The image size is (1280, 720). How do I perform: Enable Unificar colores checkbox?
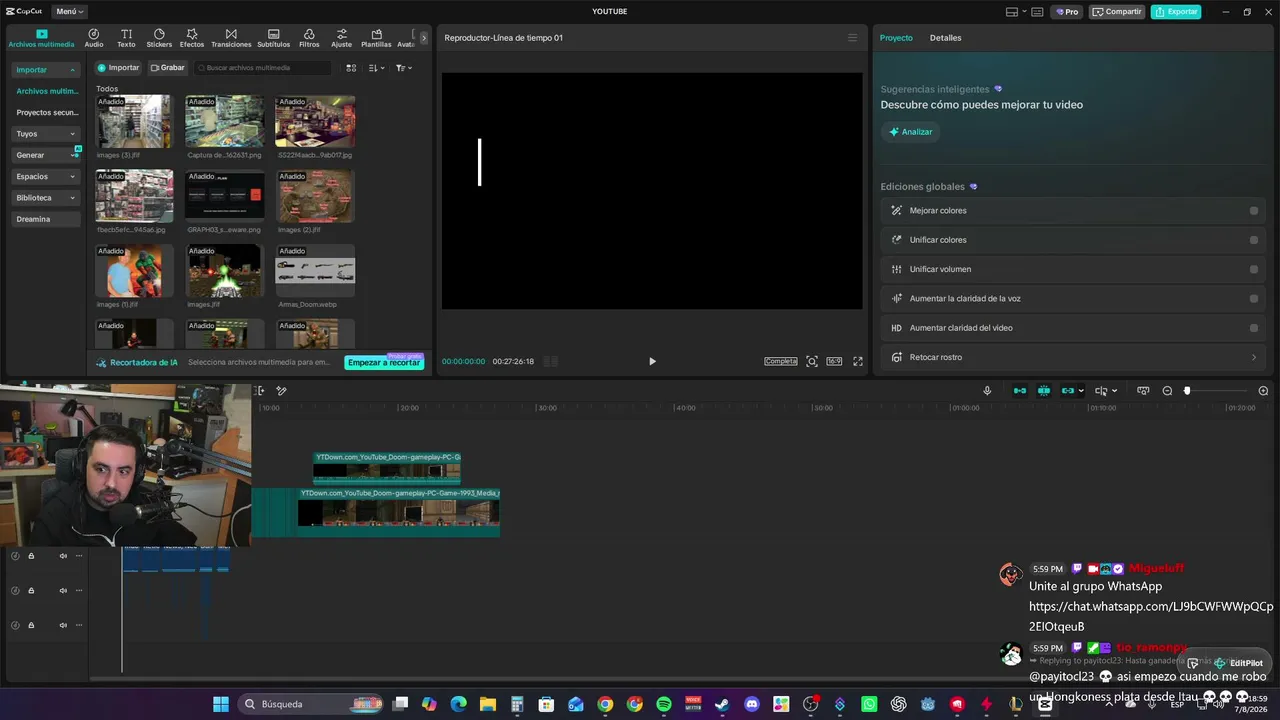click(x=1254, y=240)
